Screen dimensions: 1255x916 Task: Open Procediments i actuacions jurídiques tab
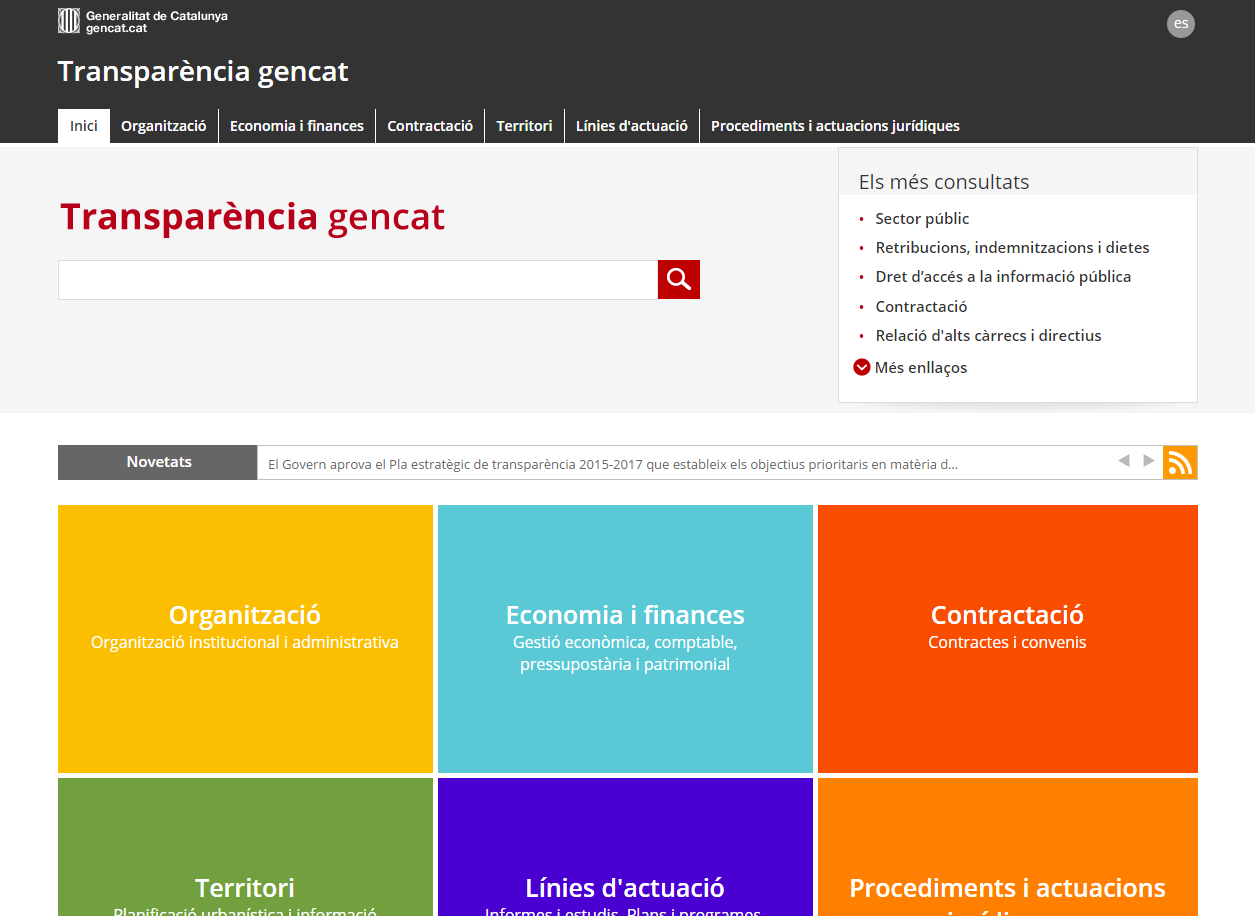coord(835,126)
